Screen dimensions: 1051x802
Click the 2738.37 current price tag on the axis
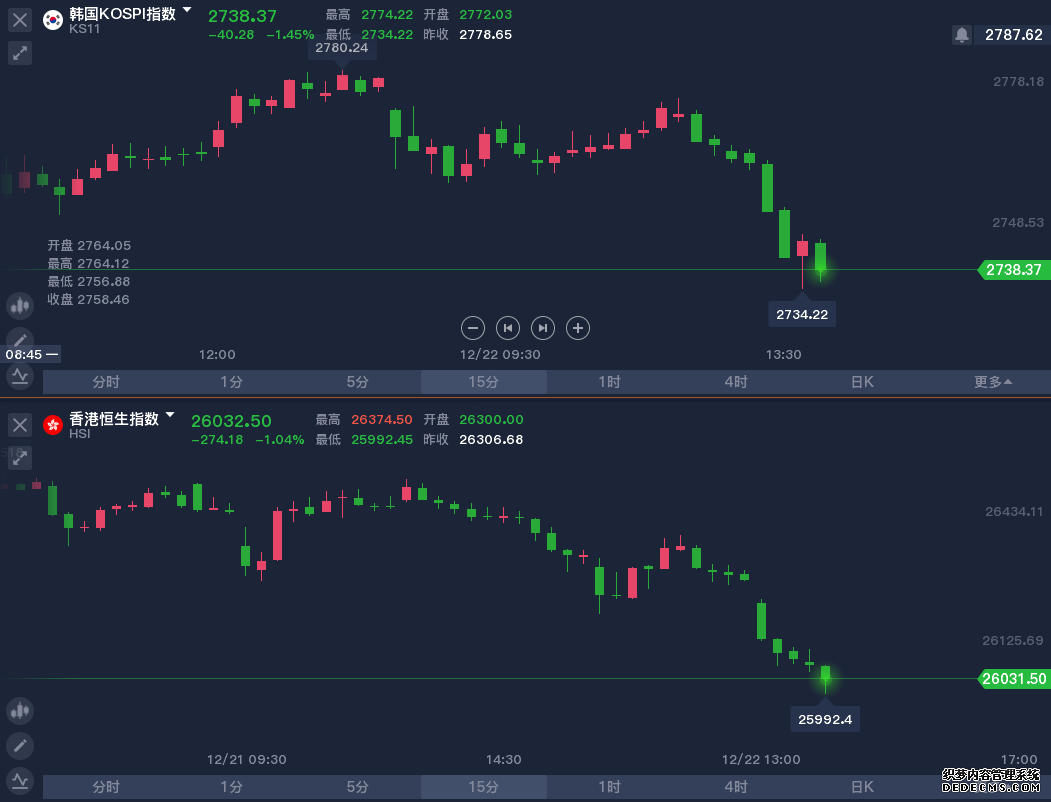coord(1014,270)
